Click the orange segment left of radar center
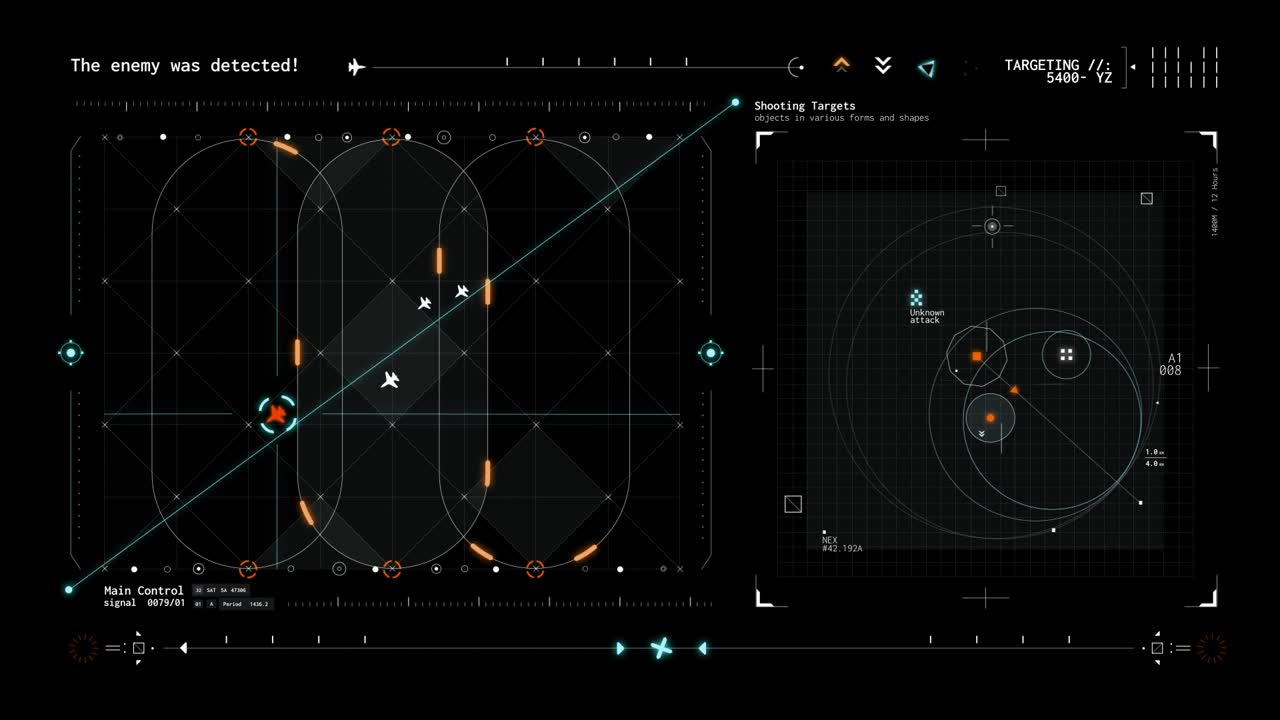The width and height of the screenshot is (1280, 720). (x=297, y=352)
